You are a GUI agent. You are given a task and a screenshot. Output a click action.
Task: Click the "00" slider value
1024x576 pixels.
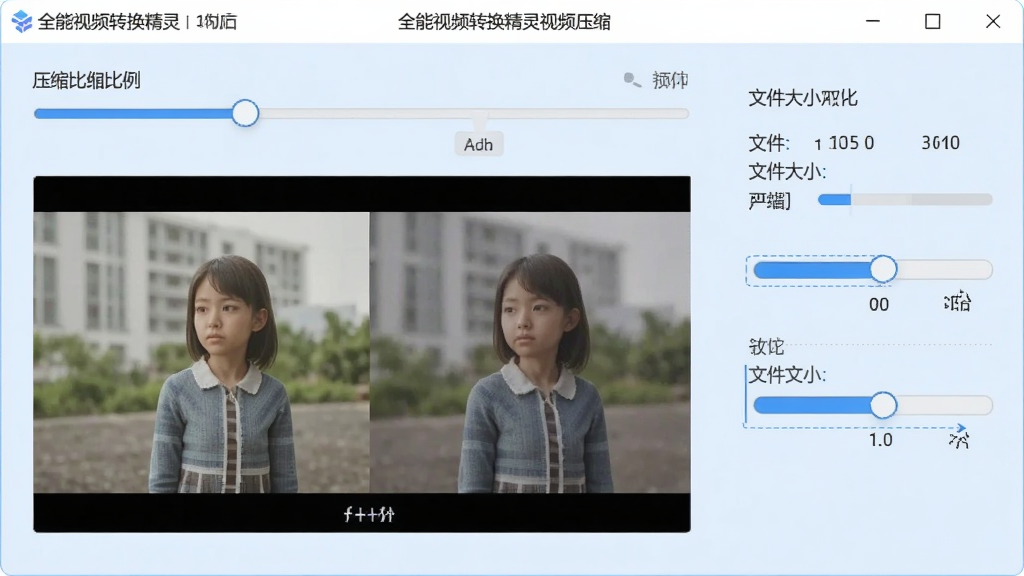[x=878, y=304]
